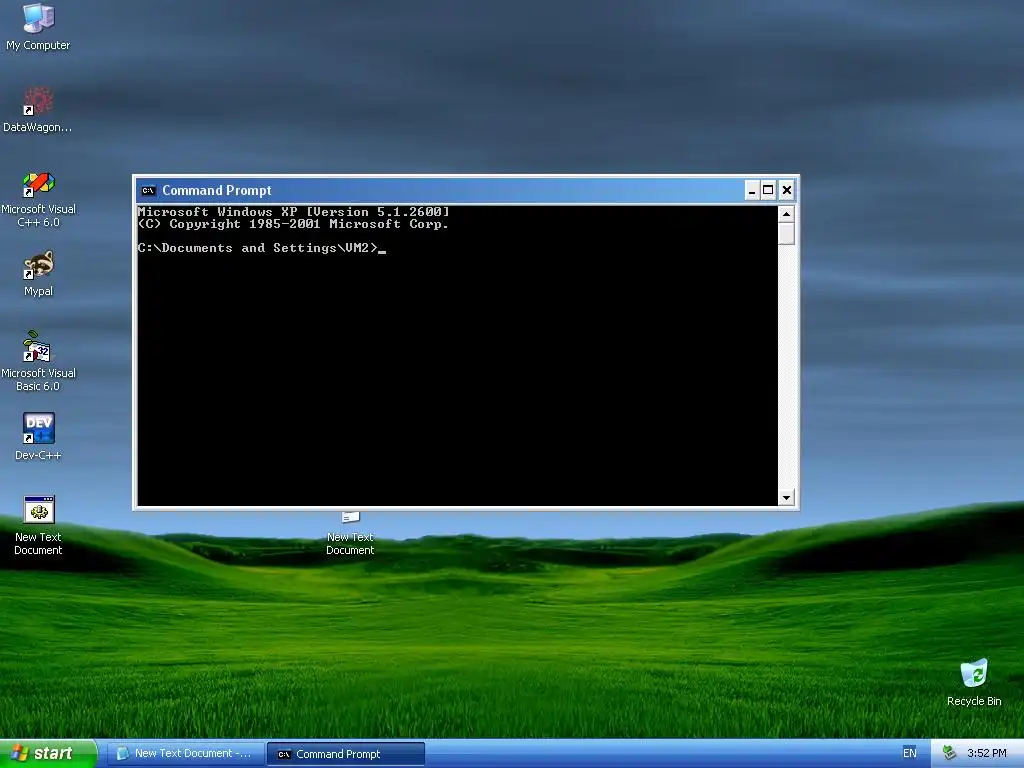Select the Dev-C++ desktop shortcut
The height and width of the screenshot is (768, 1024).
(x=38, y=436)
